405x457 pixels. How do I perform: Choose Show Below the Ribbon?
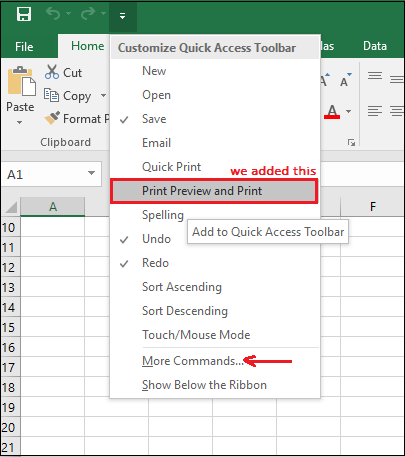coord(215,385)
